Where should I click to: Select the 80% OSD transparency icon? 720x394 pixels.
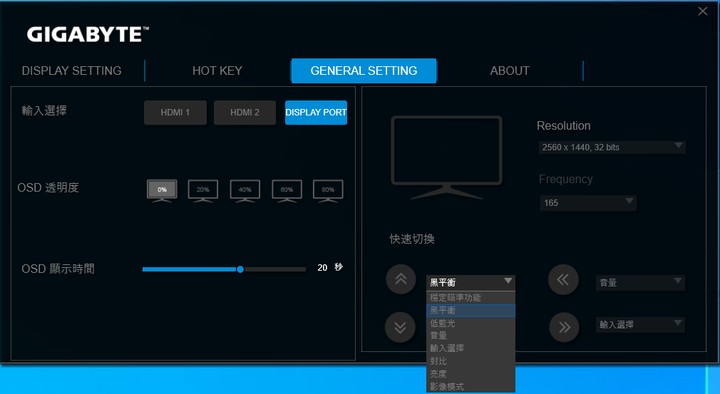point(328,191)
